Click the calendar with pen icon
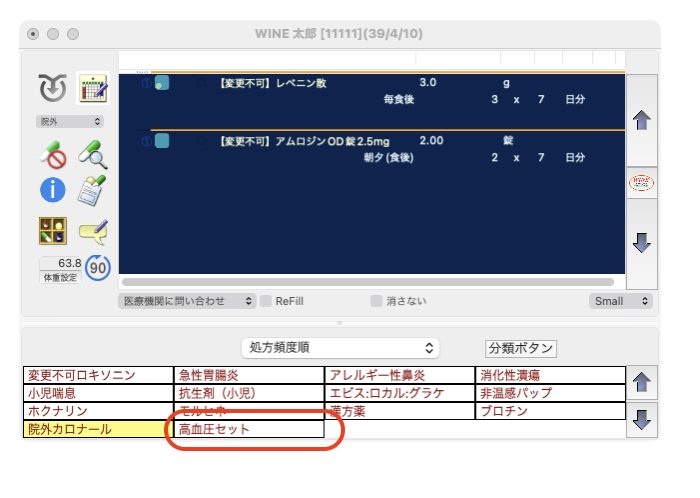700x498 pixels. [93, 87]
